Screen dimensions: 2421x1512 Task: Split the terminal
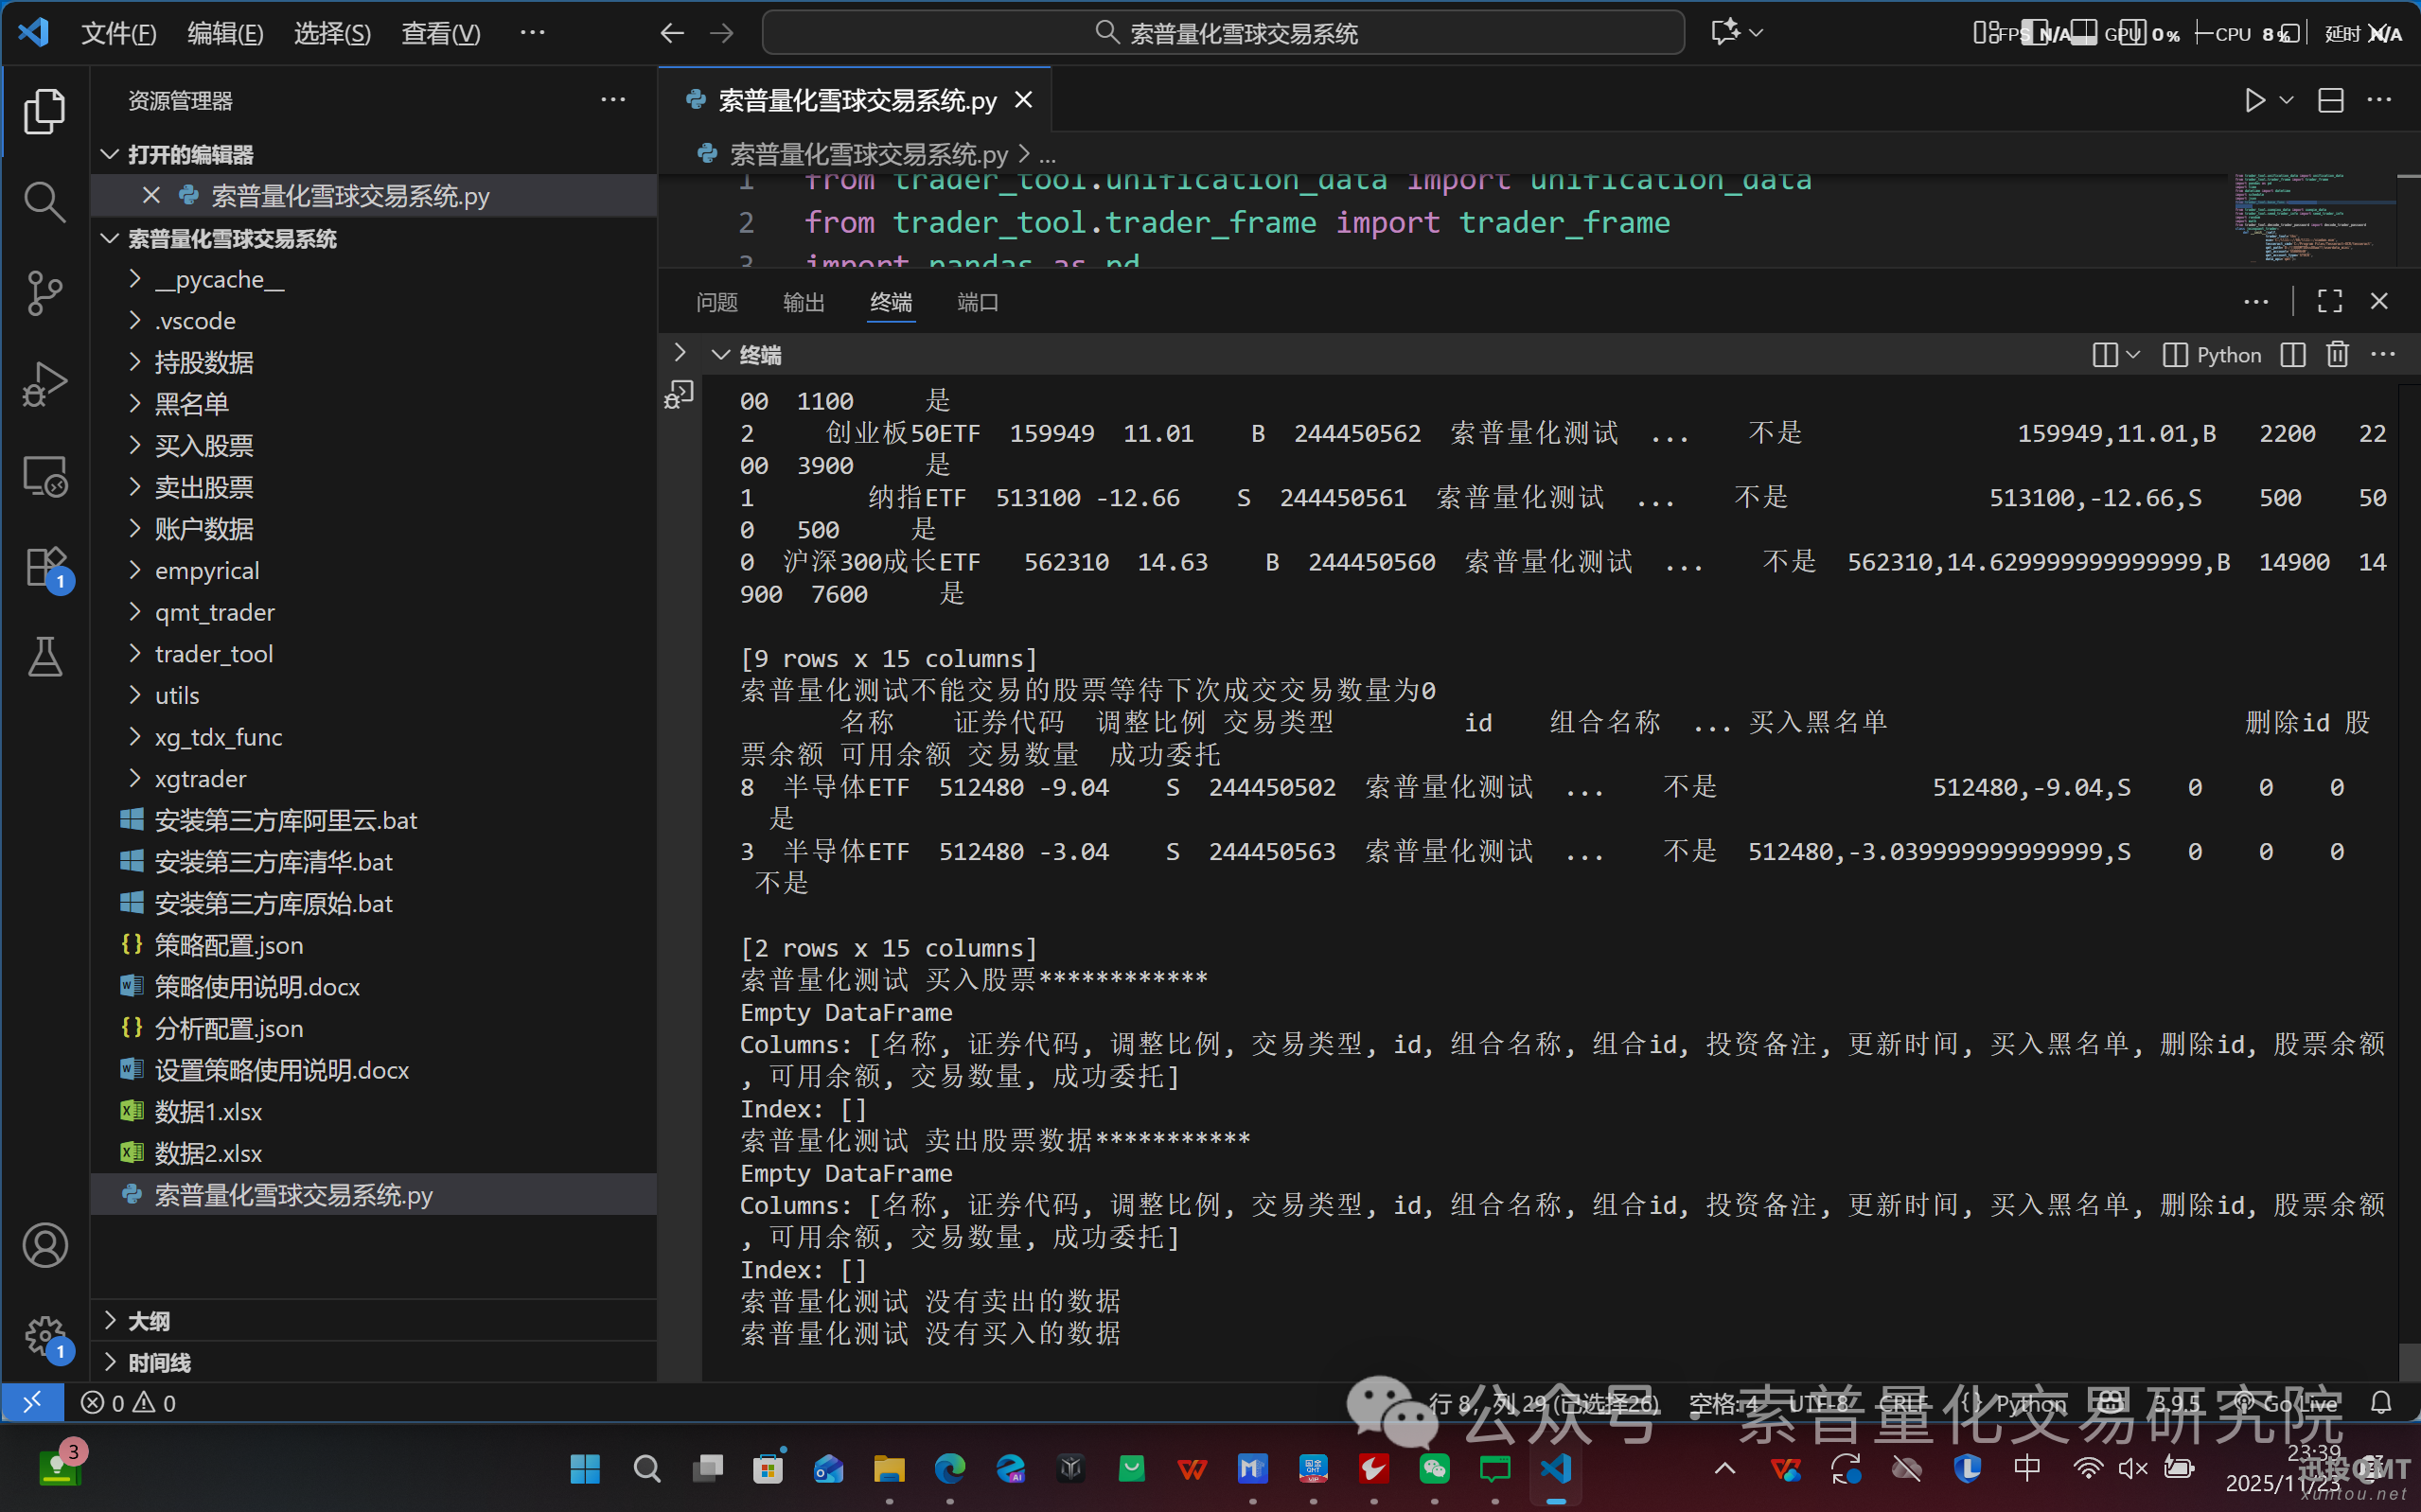[x=2292, y=354]
